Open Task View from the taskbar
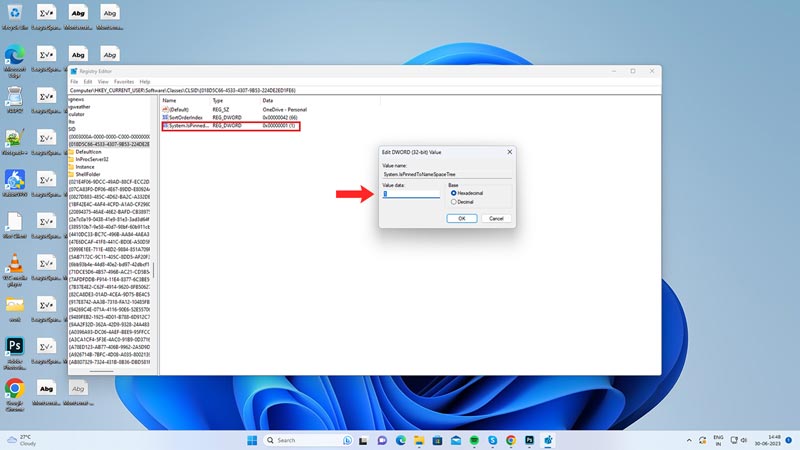The image size is (800, 450). click(363, 440)
